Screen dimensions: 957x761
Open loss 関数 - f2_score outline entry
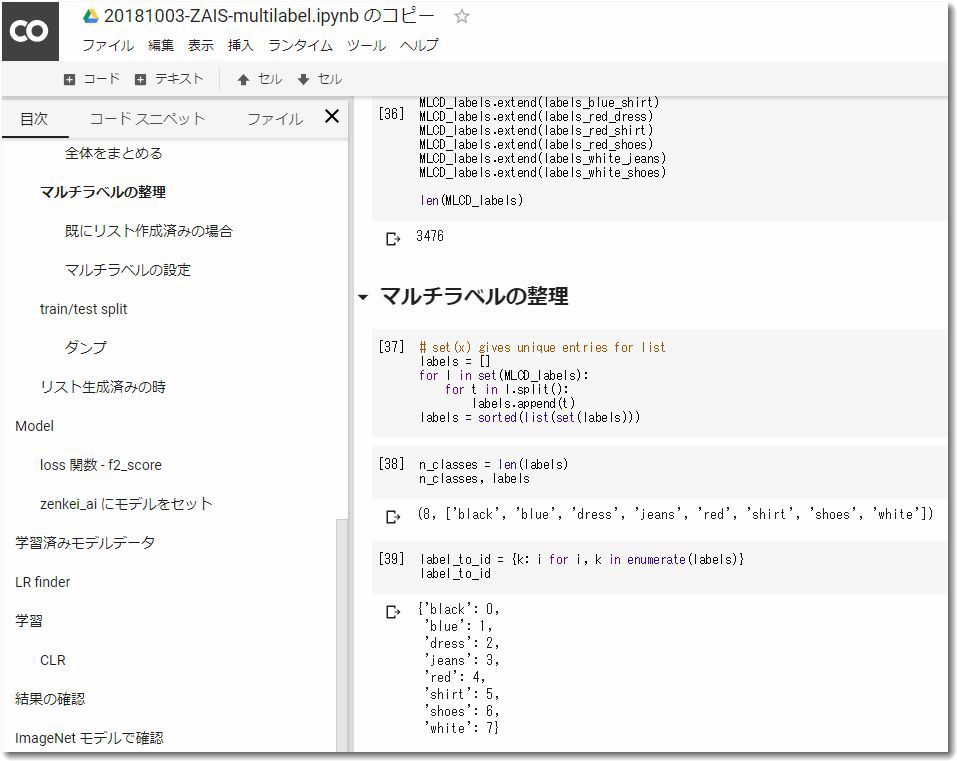click(x=100, y=465)
